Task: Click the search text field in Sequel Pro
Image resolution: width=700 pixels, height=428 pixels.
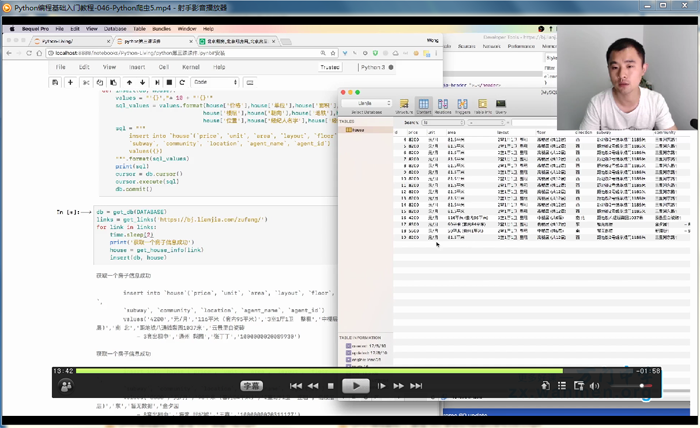Action: 534,122
